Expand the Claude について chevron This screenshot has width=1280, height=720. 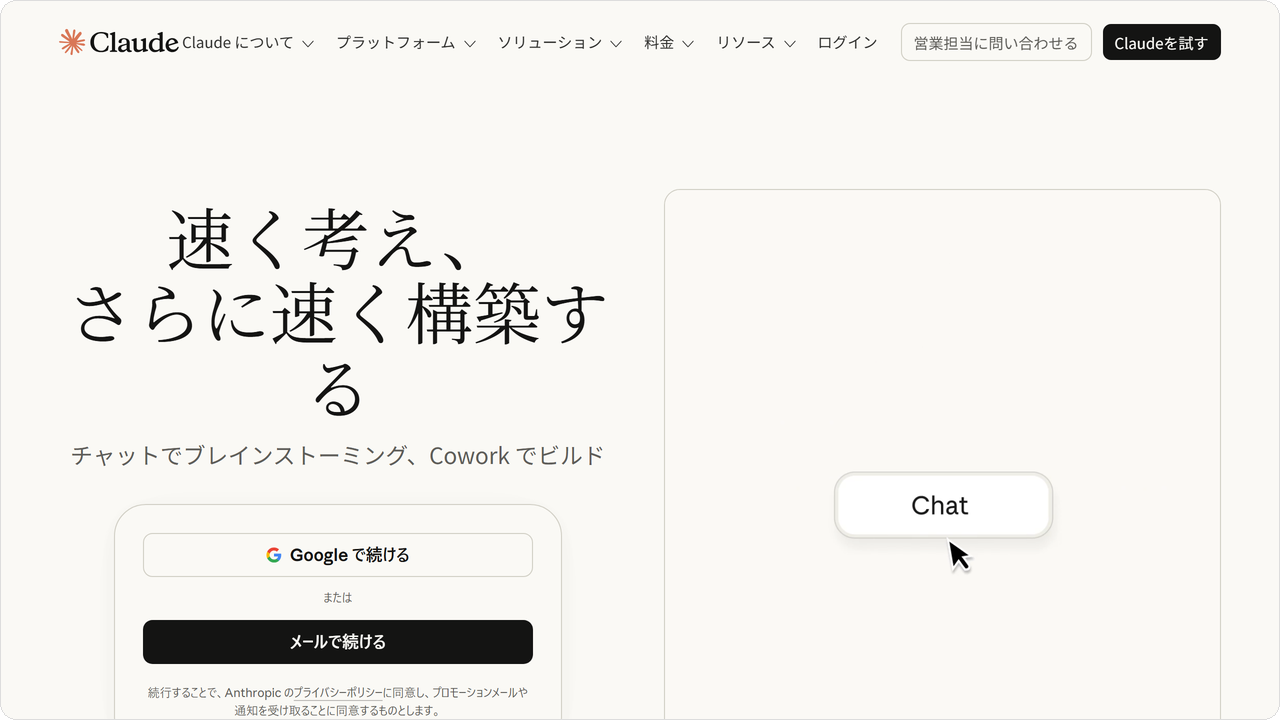(x=308, y=44)
